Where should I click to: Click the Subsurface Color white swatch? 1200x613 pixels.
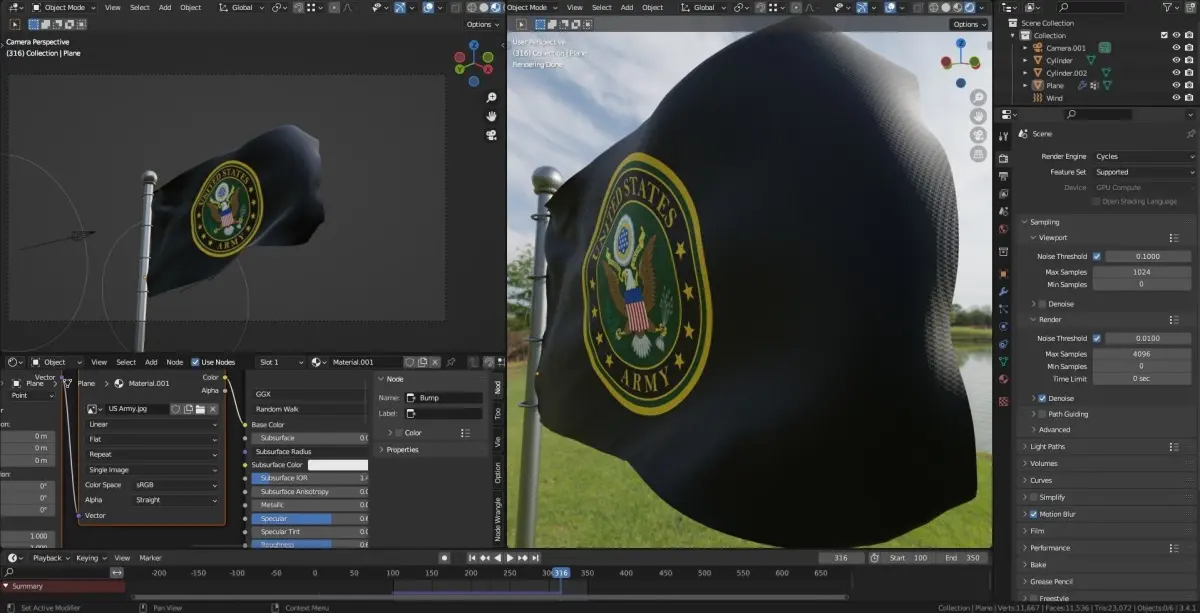pos(338,465)
